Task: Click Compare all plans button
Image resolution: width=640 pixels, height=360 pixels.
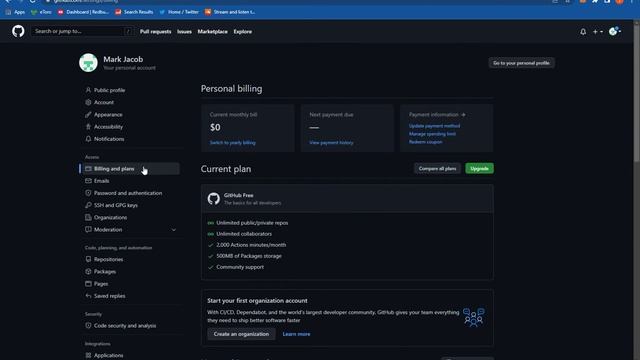Action: coord(437,169)
